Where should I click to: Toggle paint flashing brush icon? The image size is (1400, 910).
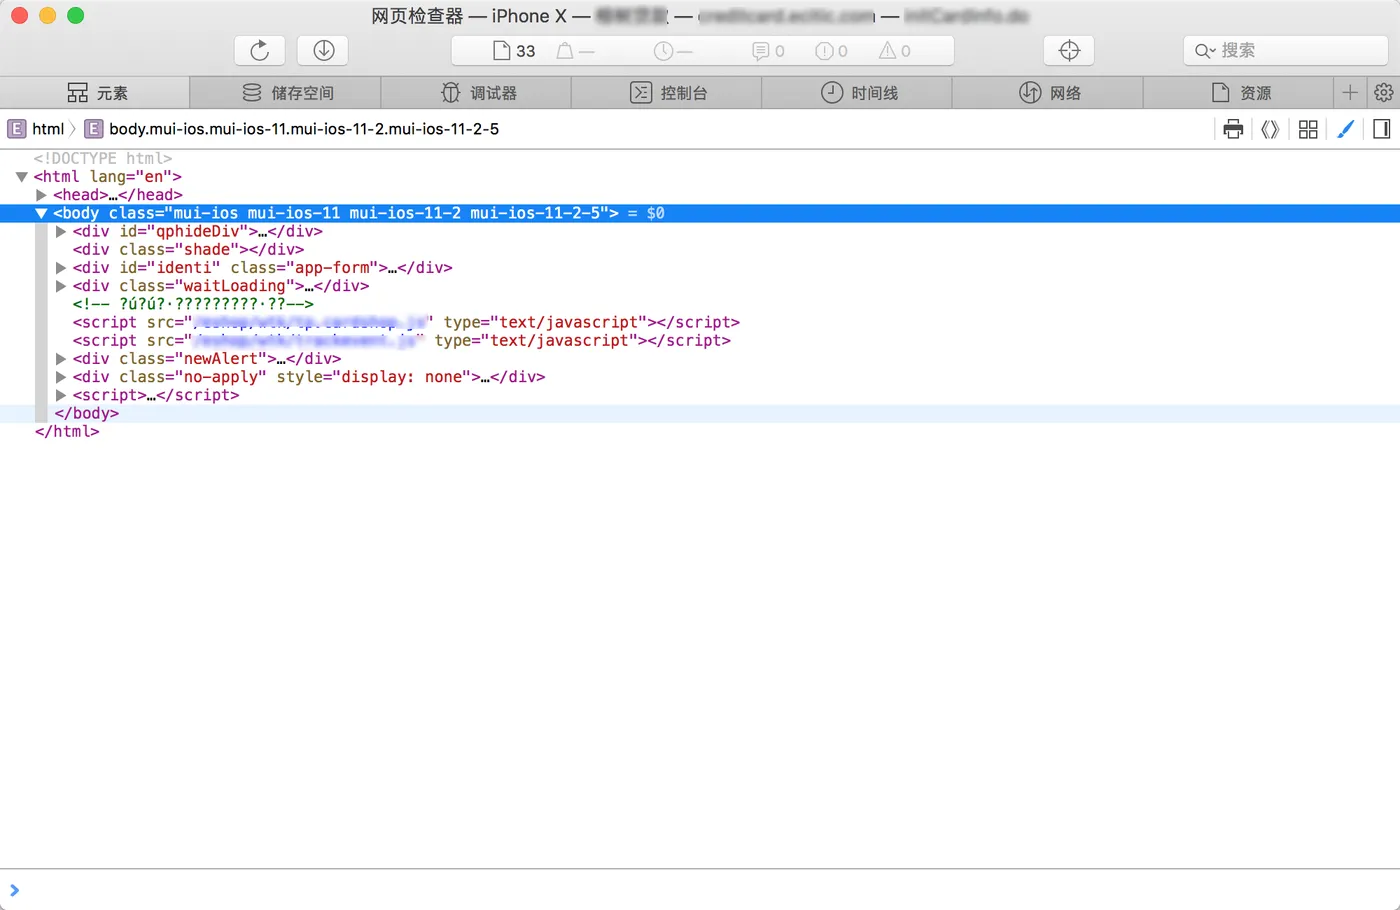[1345, 129]
